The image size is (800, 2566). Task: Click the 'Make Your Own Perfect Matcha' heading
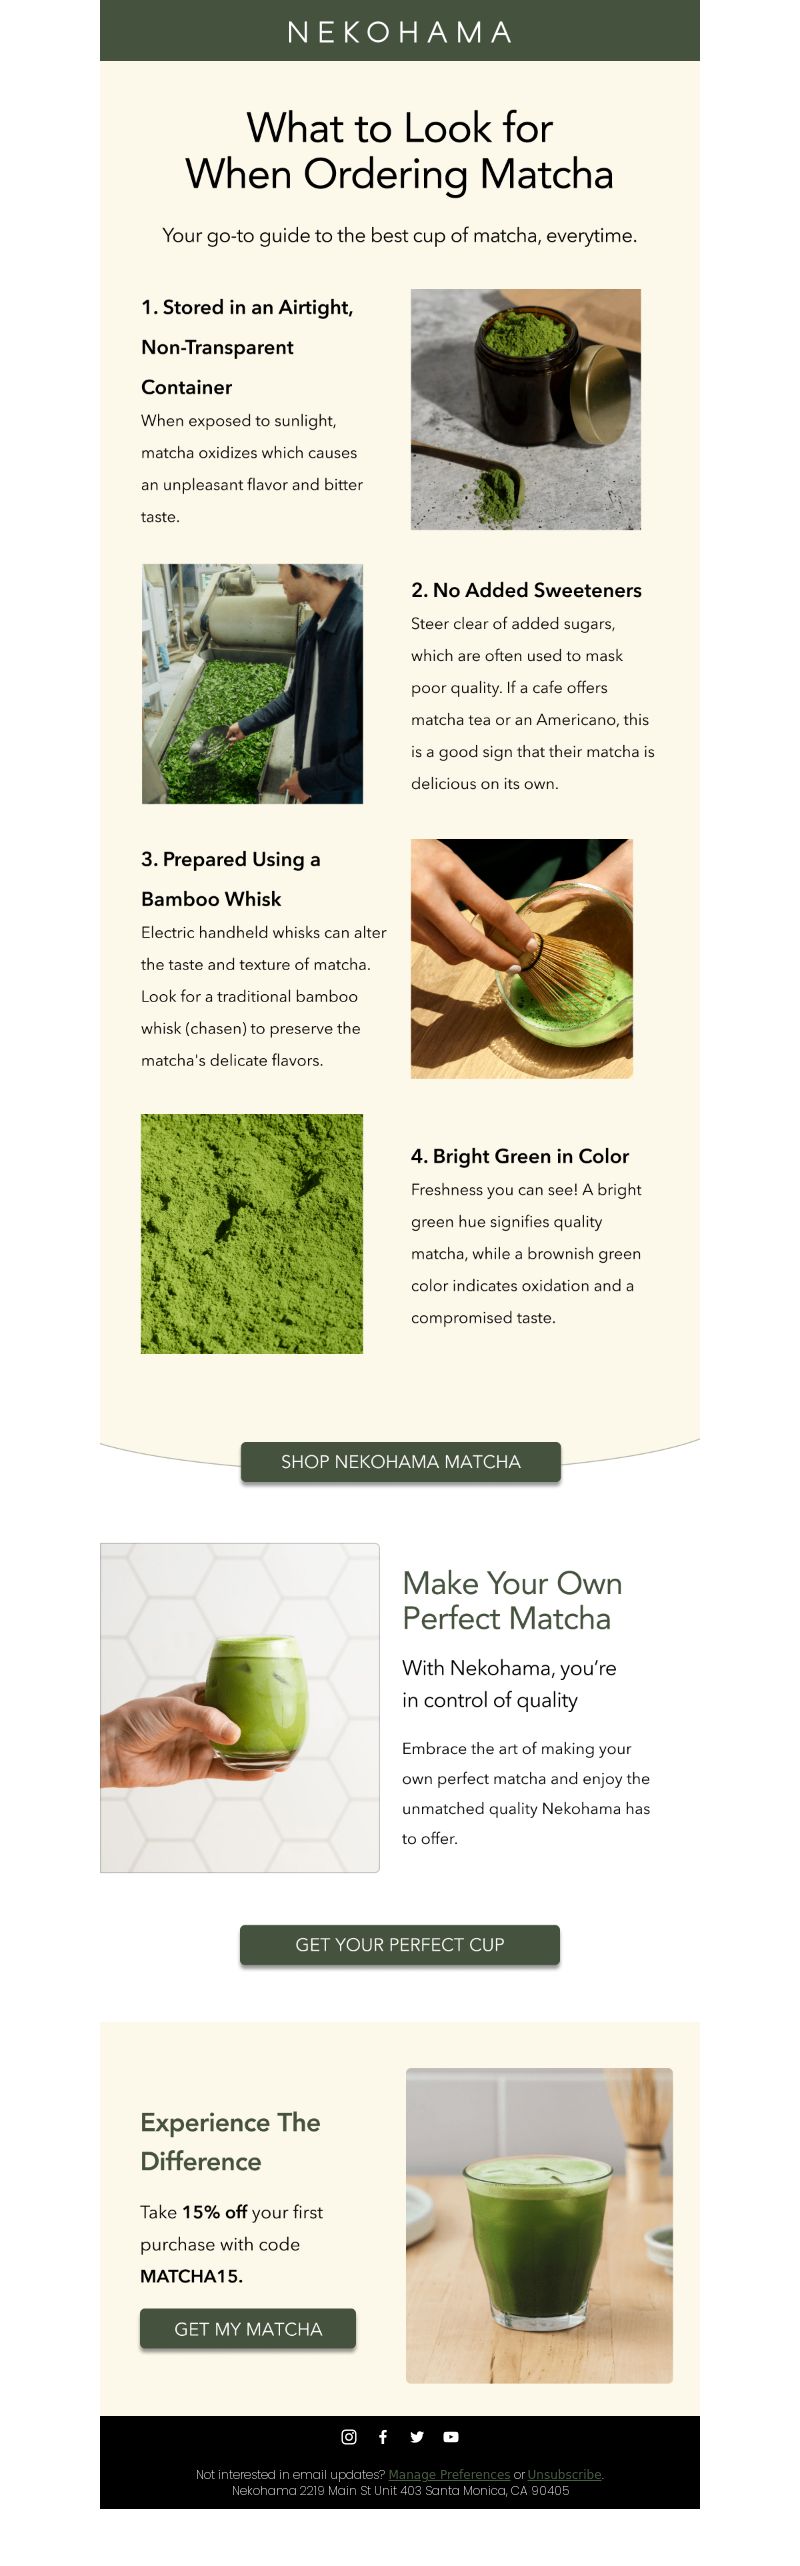[512, 1601]
